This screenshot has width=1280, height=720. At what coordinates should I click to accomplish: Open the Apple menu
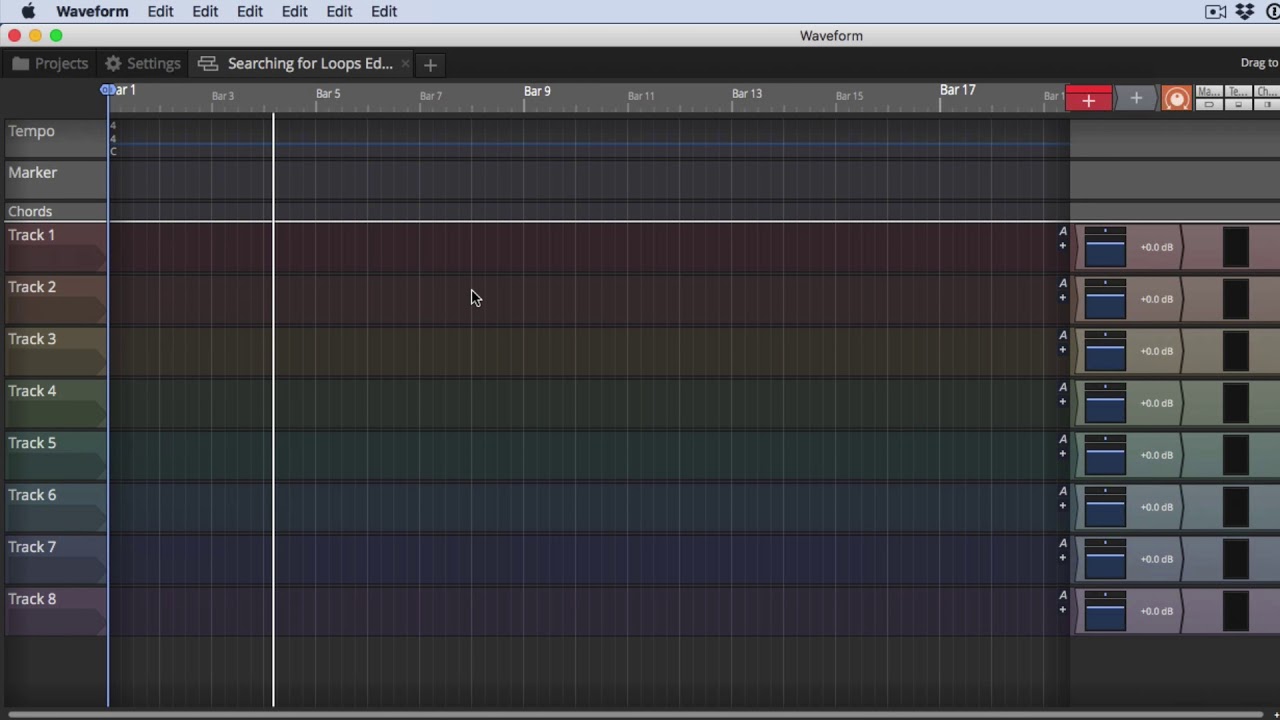(28, 11)
